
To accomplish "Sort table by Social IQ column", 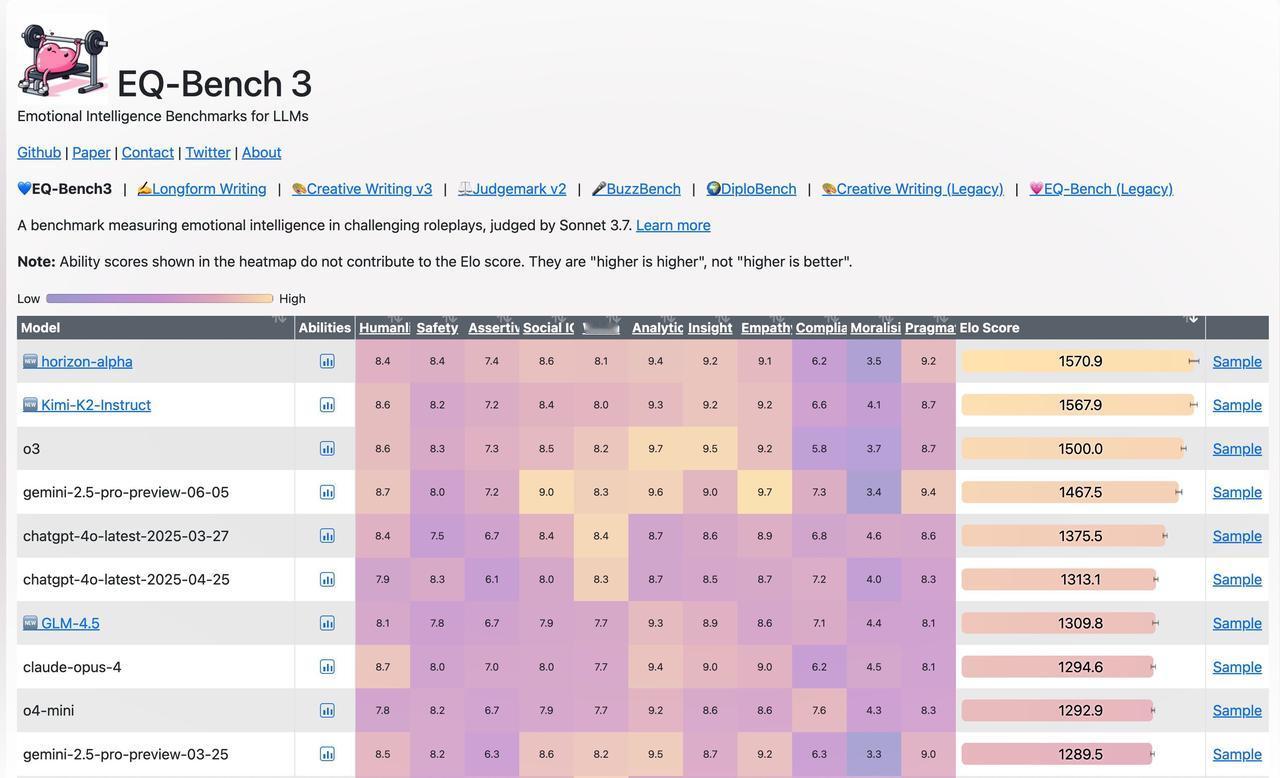I will 547,328.
